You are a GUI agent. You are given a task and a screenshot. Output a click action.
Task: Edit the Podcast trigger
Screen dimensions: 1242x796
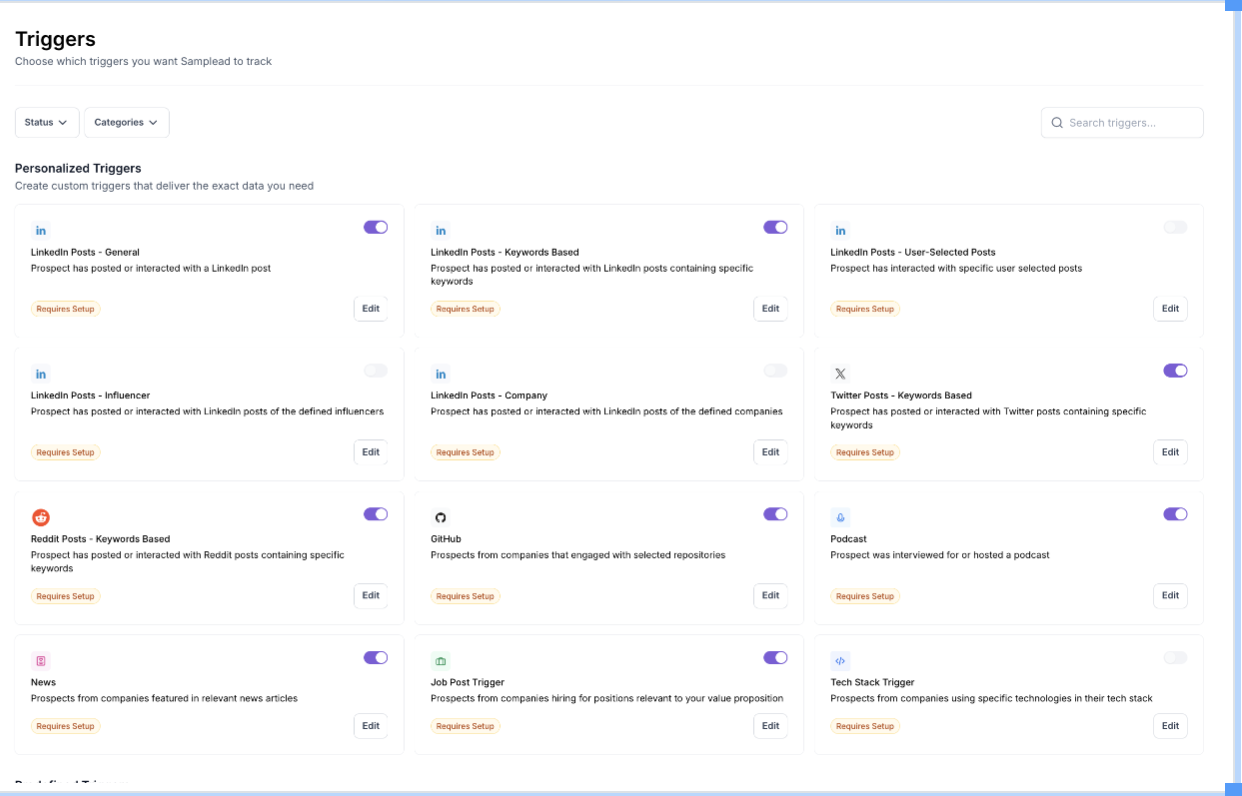point(1170,596)
